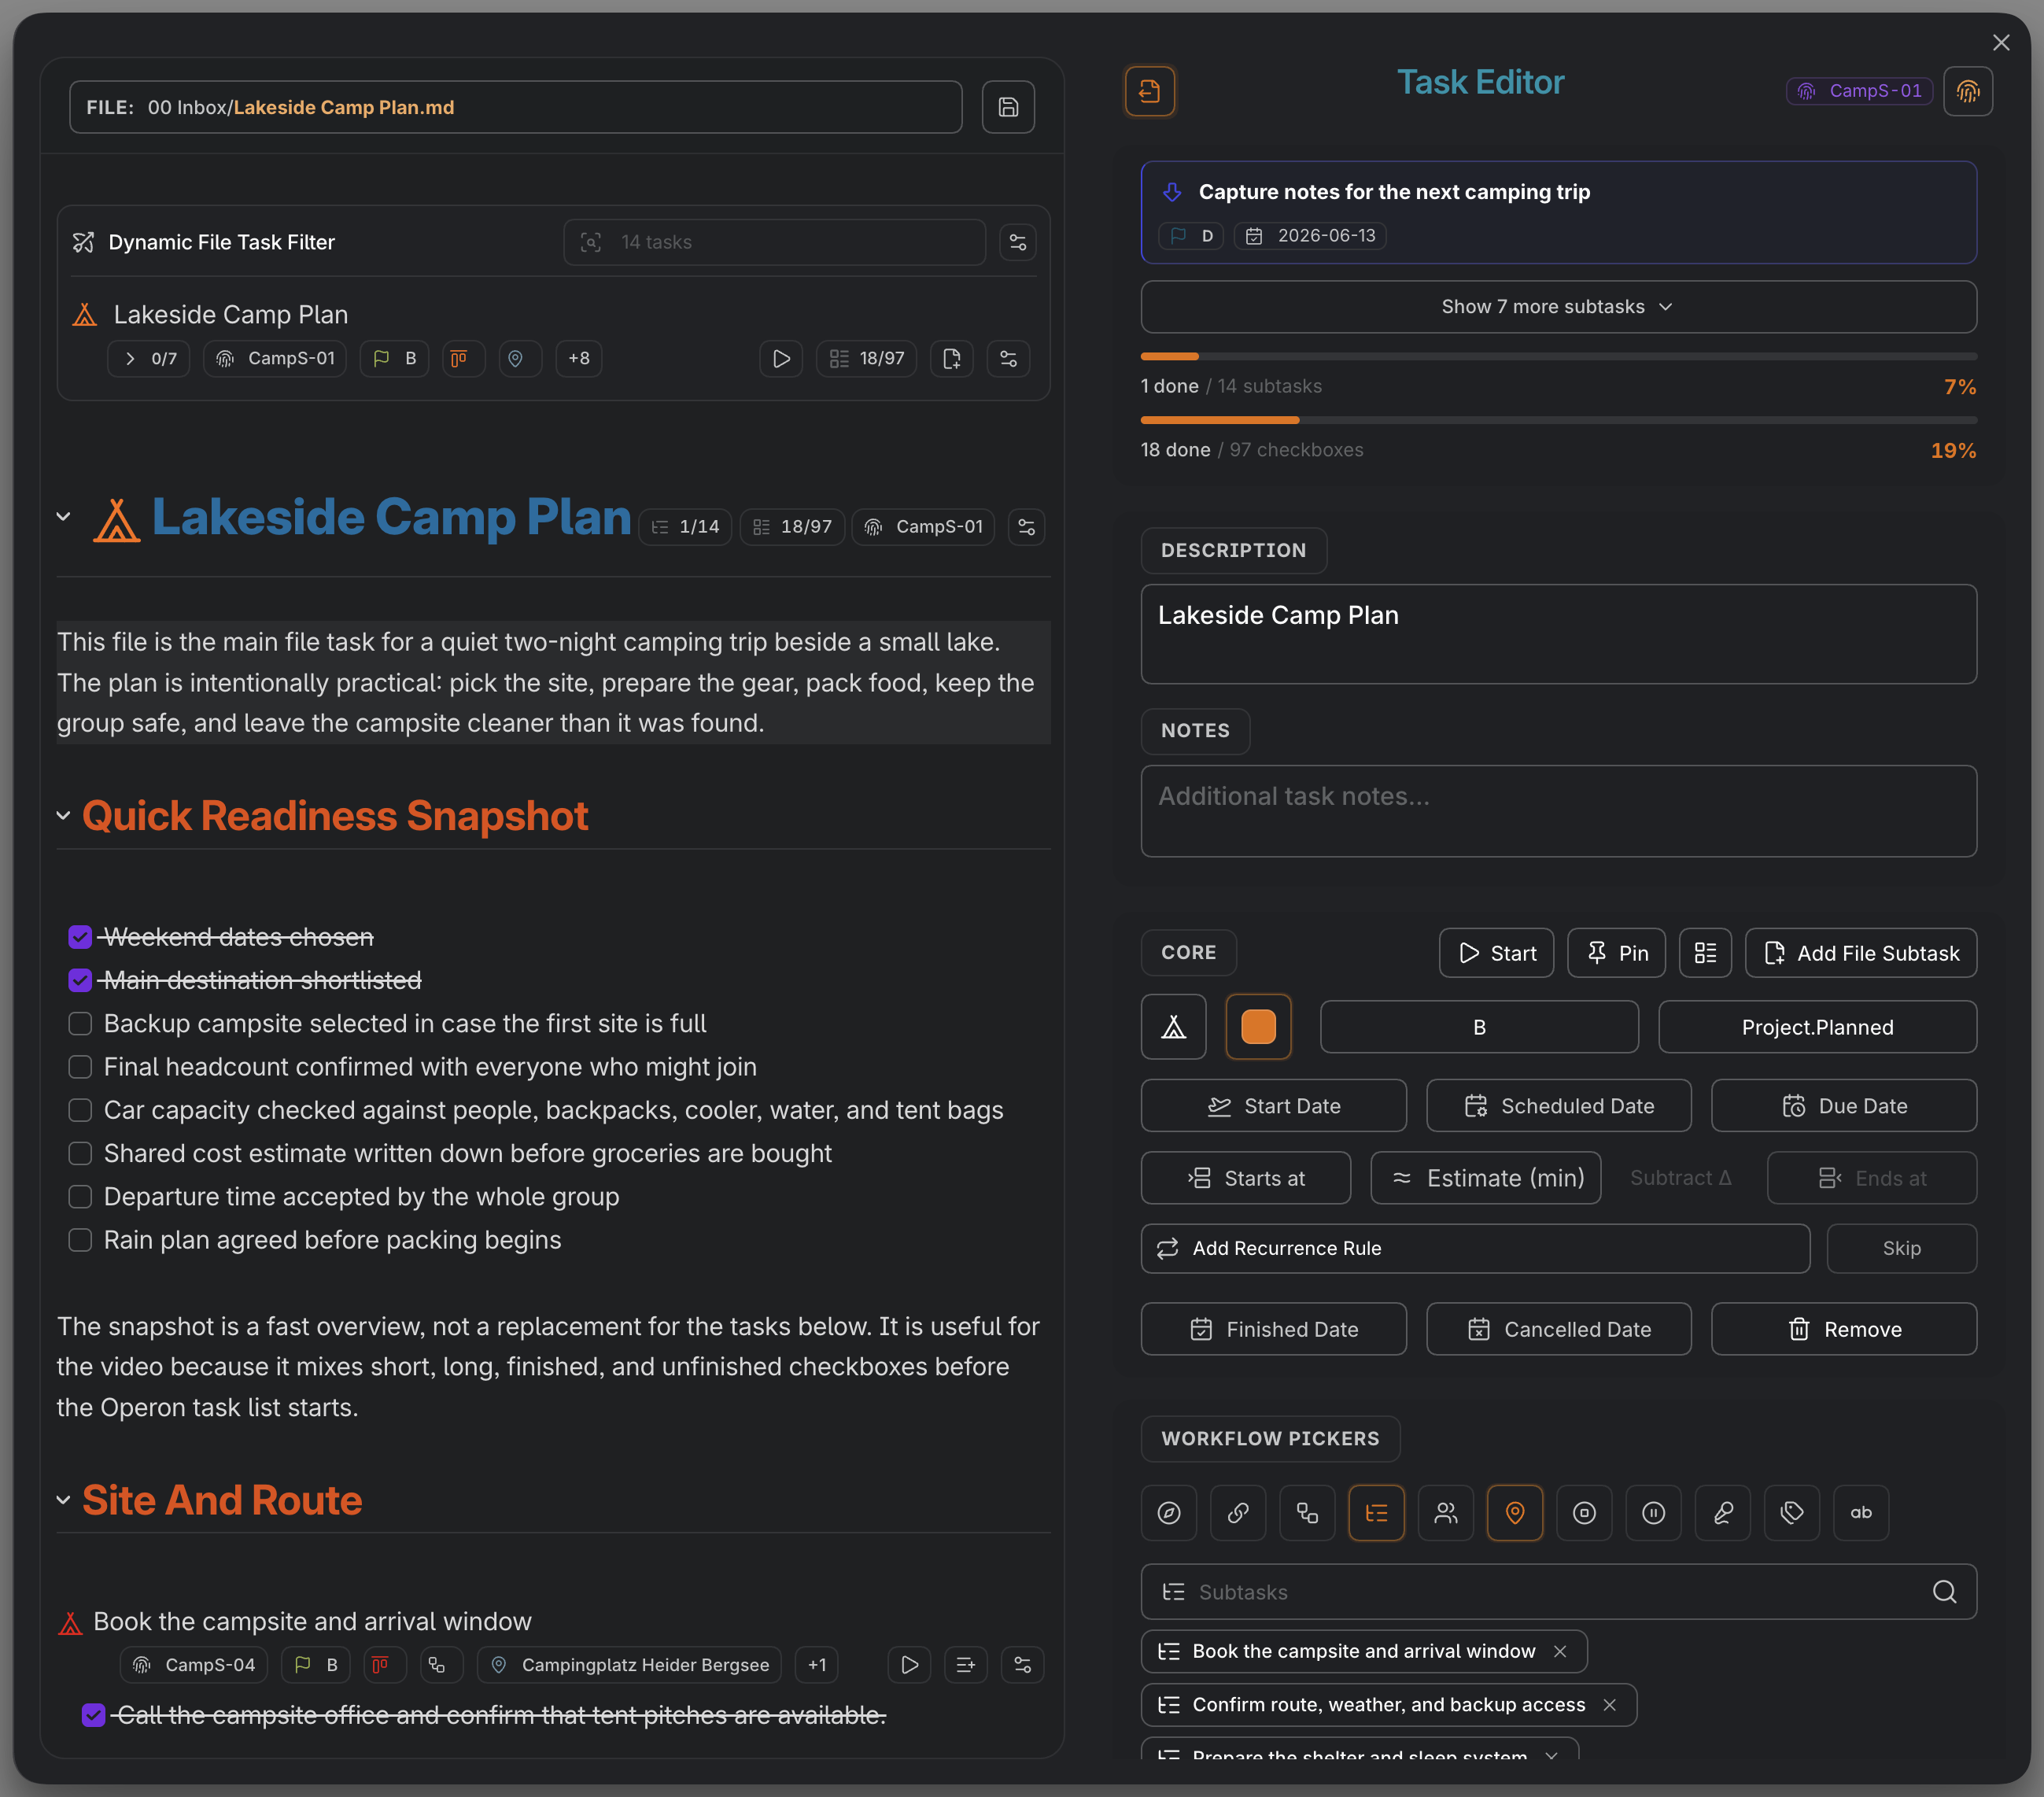
Task: Select the location pin workflow picker
Action: [x=1515, y=1512]
